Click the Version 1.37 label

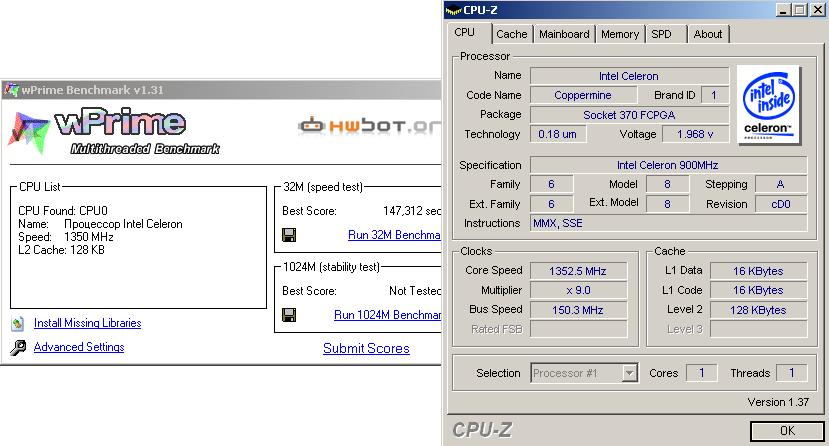[778, 402]
